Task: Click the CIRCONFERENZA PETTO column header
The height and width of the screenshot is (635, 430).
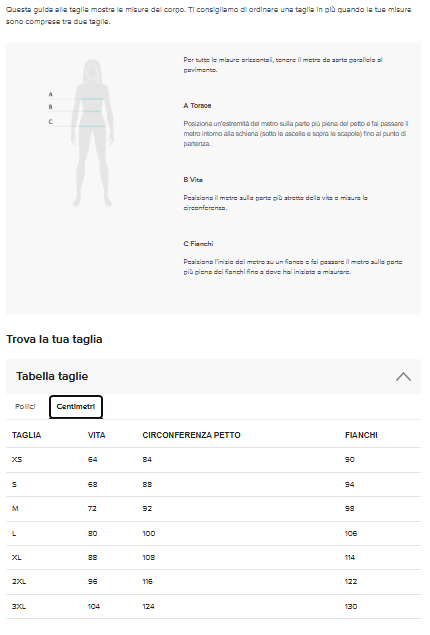Action: tap(191, 435)
